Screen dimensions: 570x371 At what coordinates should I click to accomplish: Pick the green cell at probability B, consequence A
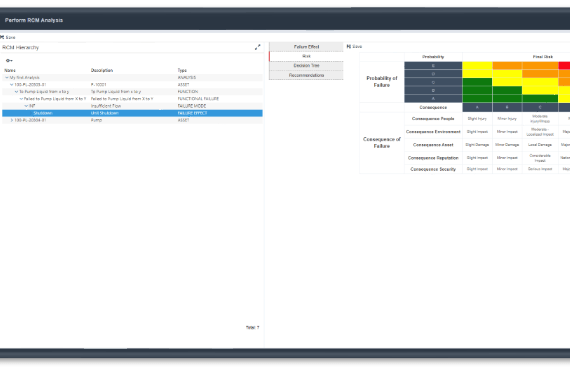coord(477,90)
